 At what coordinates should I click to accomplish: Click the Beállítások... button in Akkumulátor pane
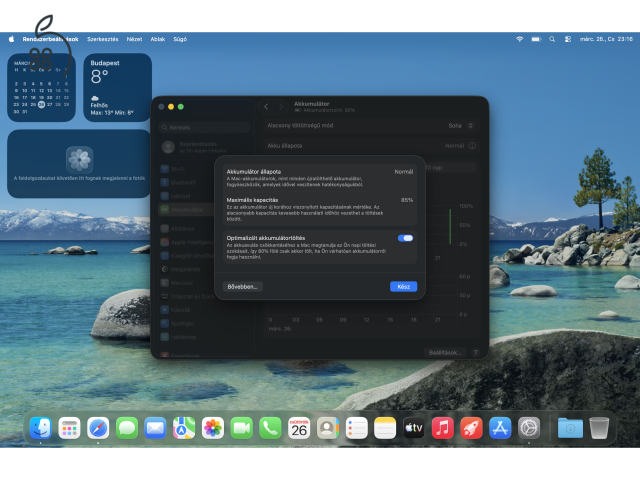point(444,352)
